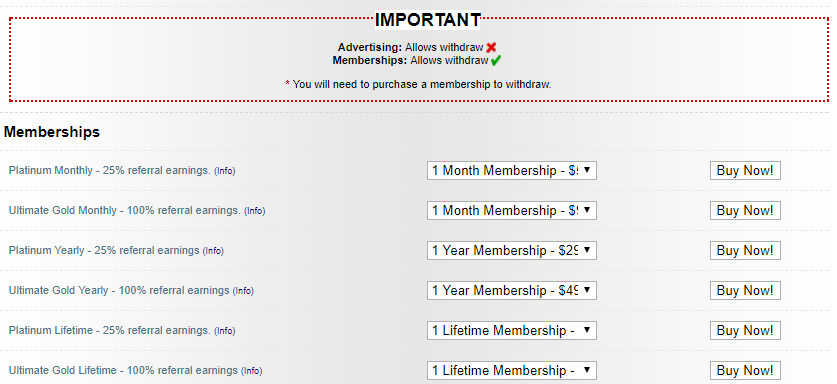
Task: Open the Ultimate Gold Lifetime membership dropdown
Action: click(x=511, y=370)
